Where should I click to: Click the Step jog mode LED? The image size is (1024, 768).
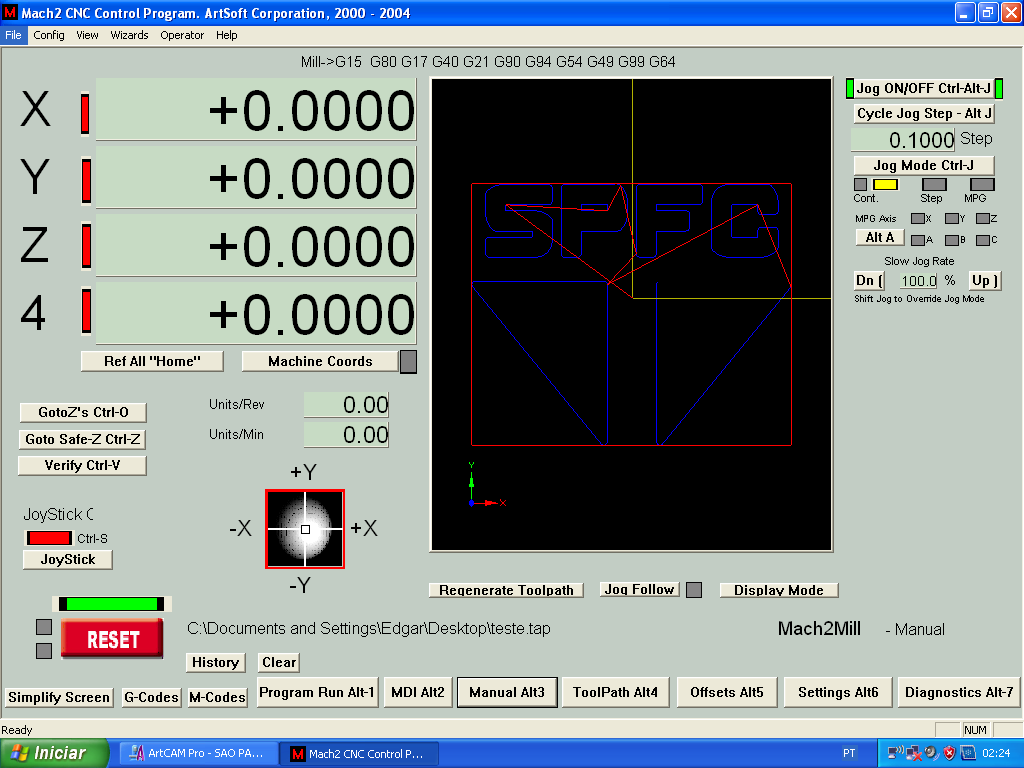point(934,185)
